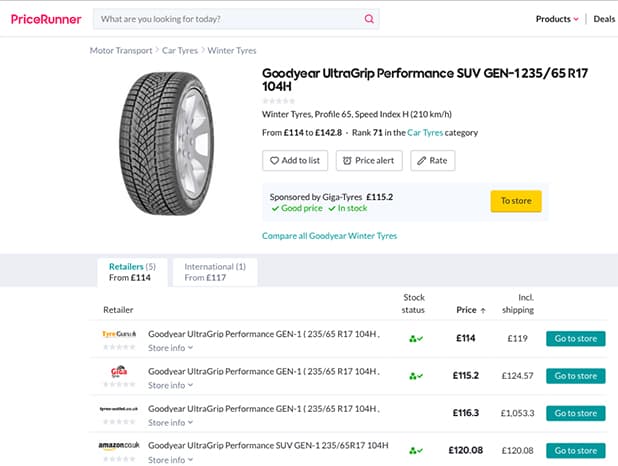Viewport: 618px width, 466px height.
Task: Open the Products dropdown menu
Action: [x=557, y=19]
